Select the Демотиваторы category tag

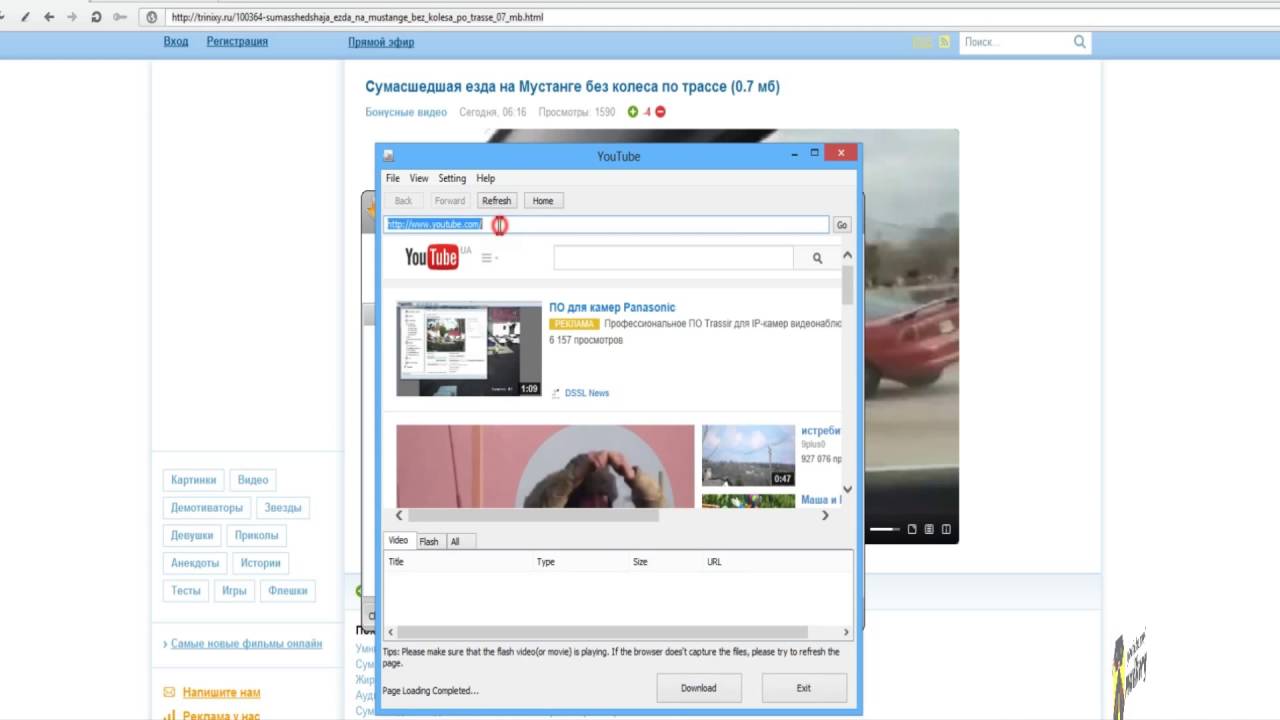click(206, 508)
